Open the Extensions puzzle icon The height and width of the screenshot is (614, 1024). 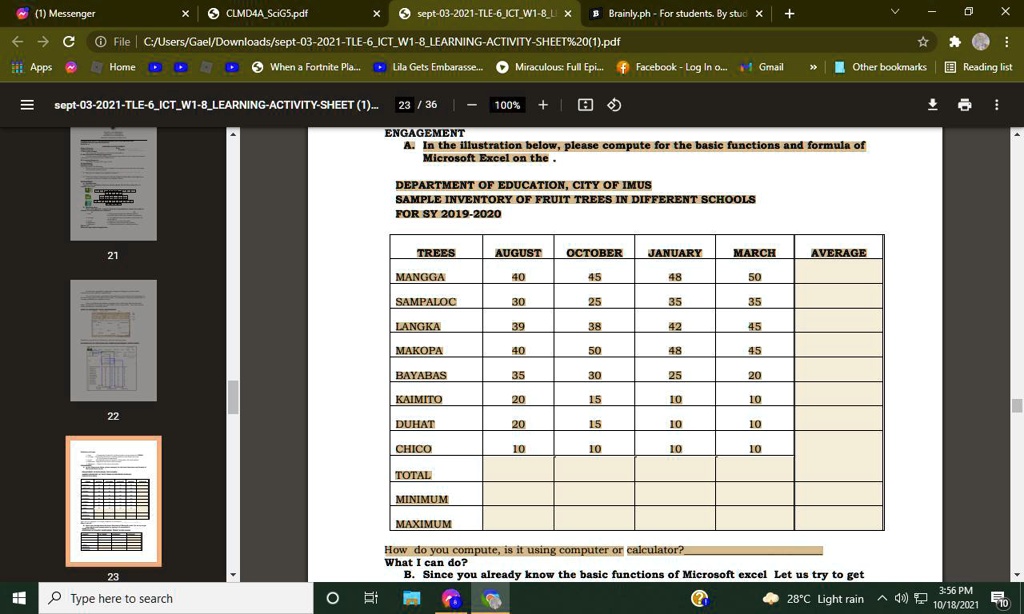click(955, 42)
